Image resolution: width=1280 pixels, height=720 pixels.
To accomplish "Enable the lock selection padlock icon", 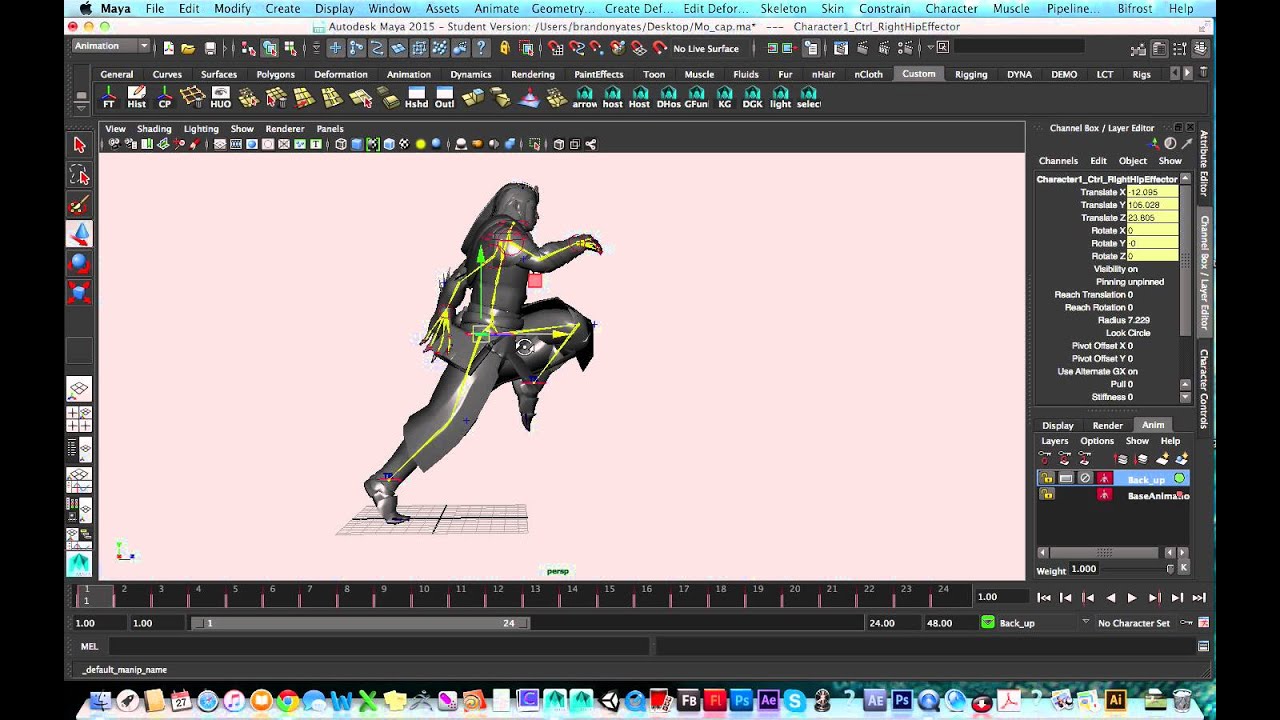I will [505, 48].
